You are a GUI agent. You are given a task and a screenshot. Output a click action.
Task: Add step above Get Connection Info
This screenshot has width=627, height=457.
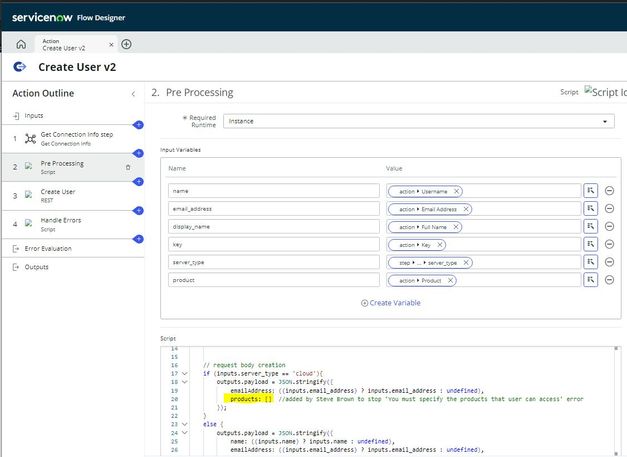point(138,125)
